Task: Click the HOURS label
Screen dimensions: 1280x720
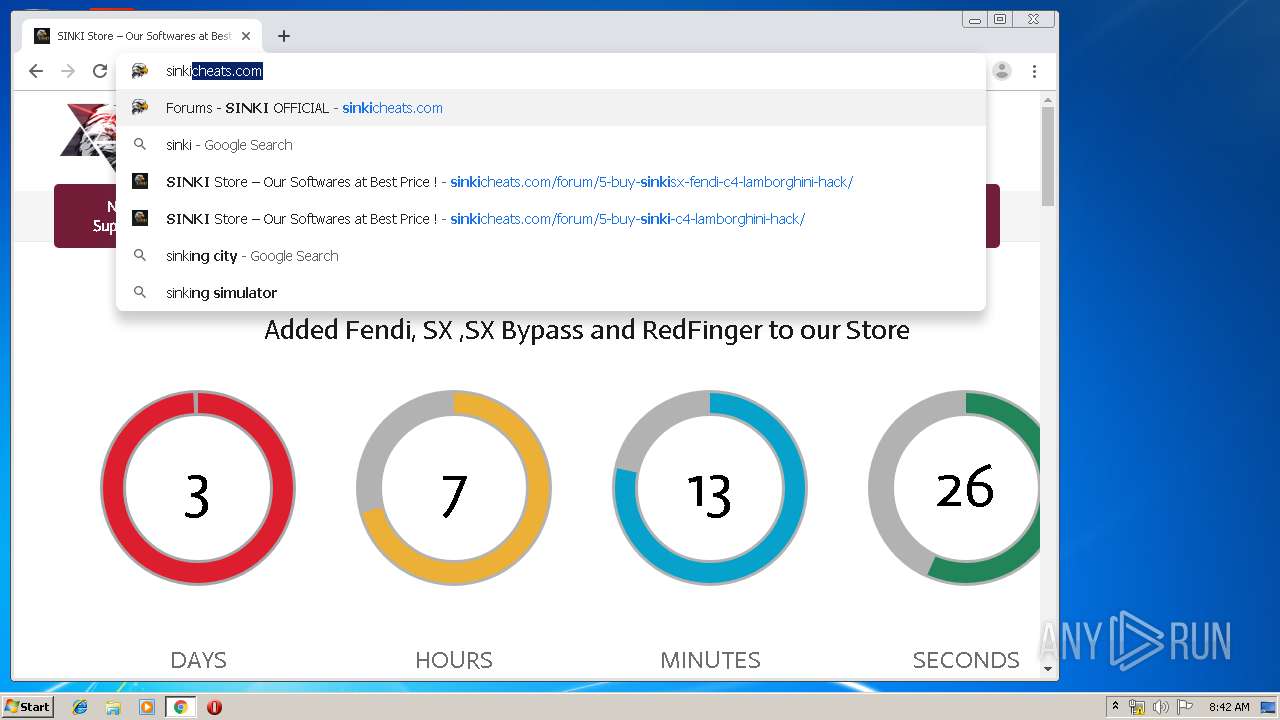Action: [454, 660]
